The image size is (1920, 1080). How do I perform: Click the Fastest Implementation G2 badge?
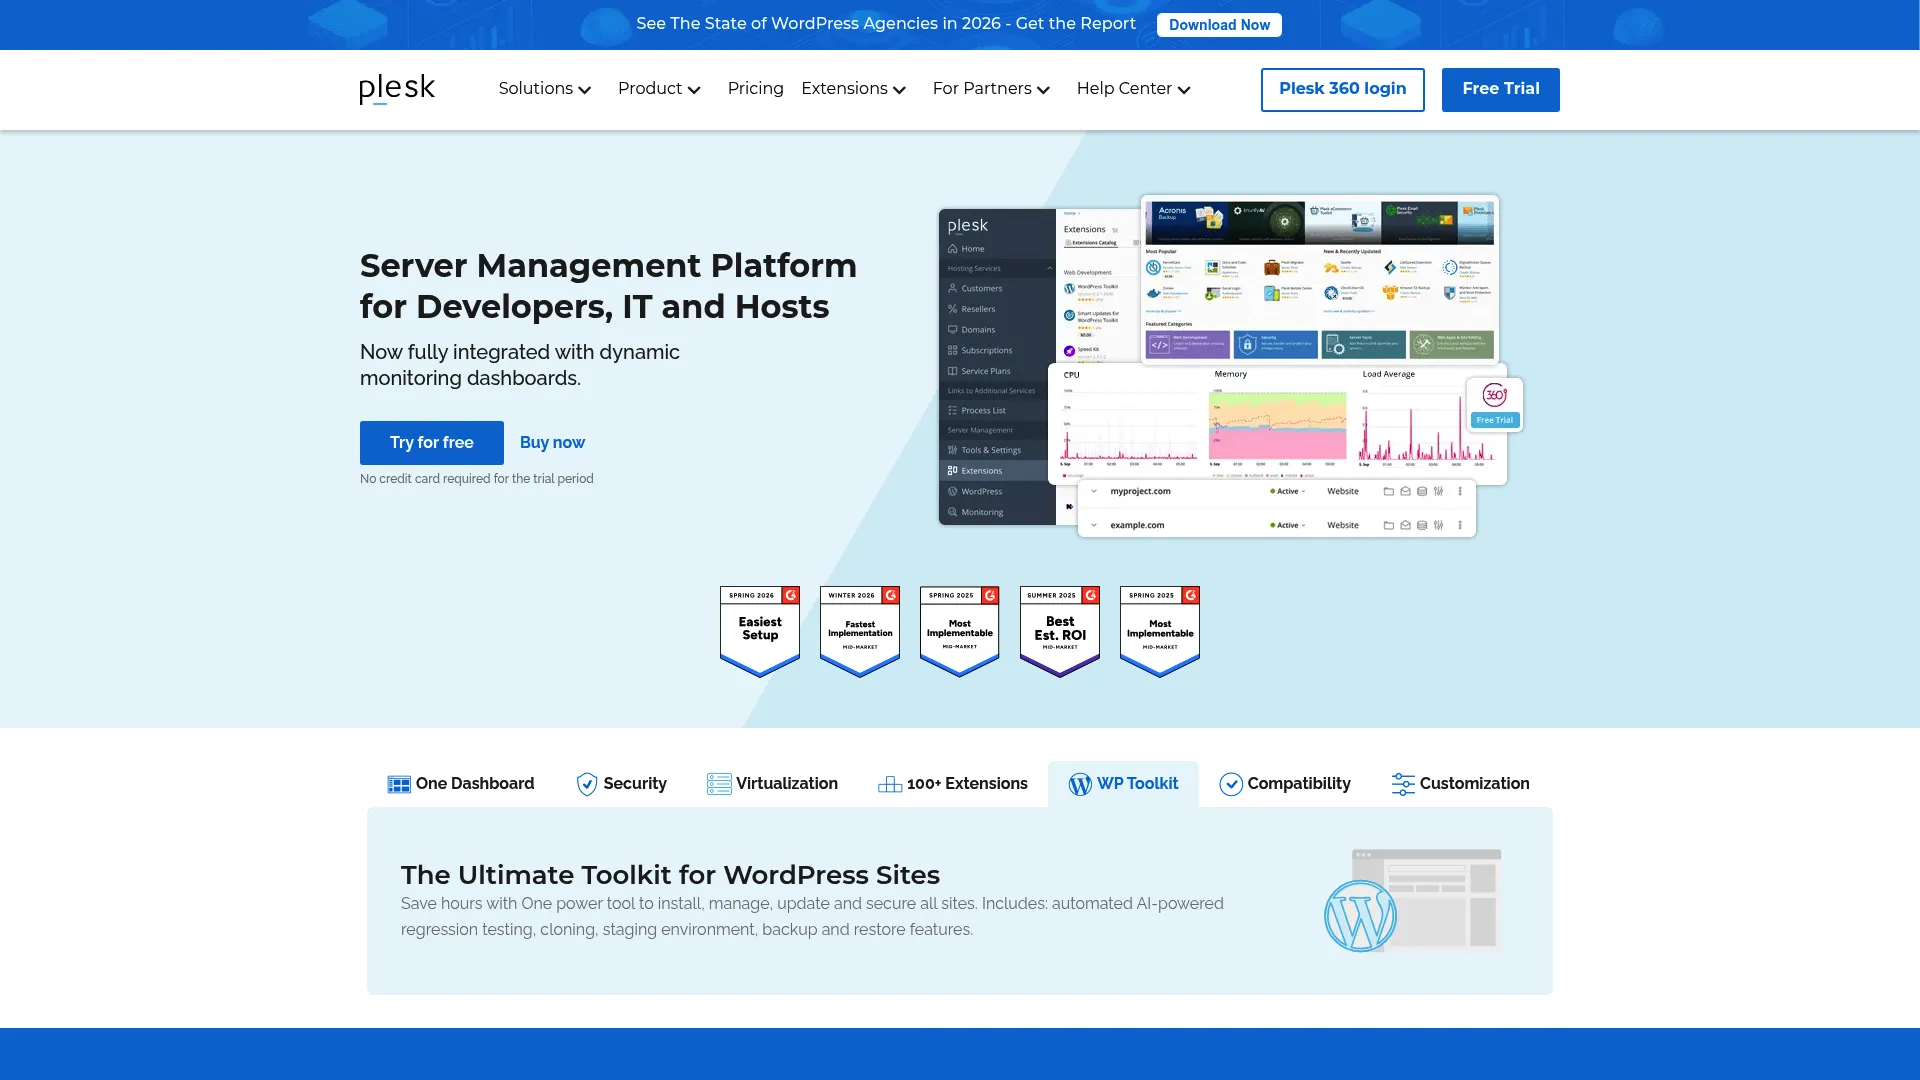coord(860,632)
